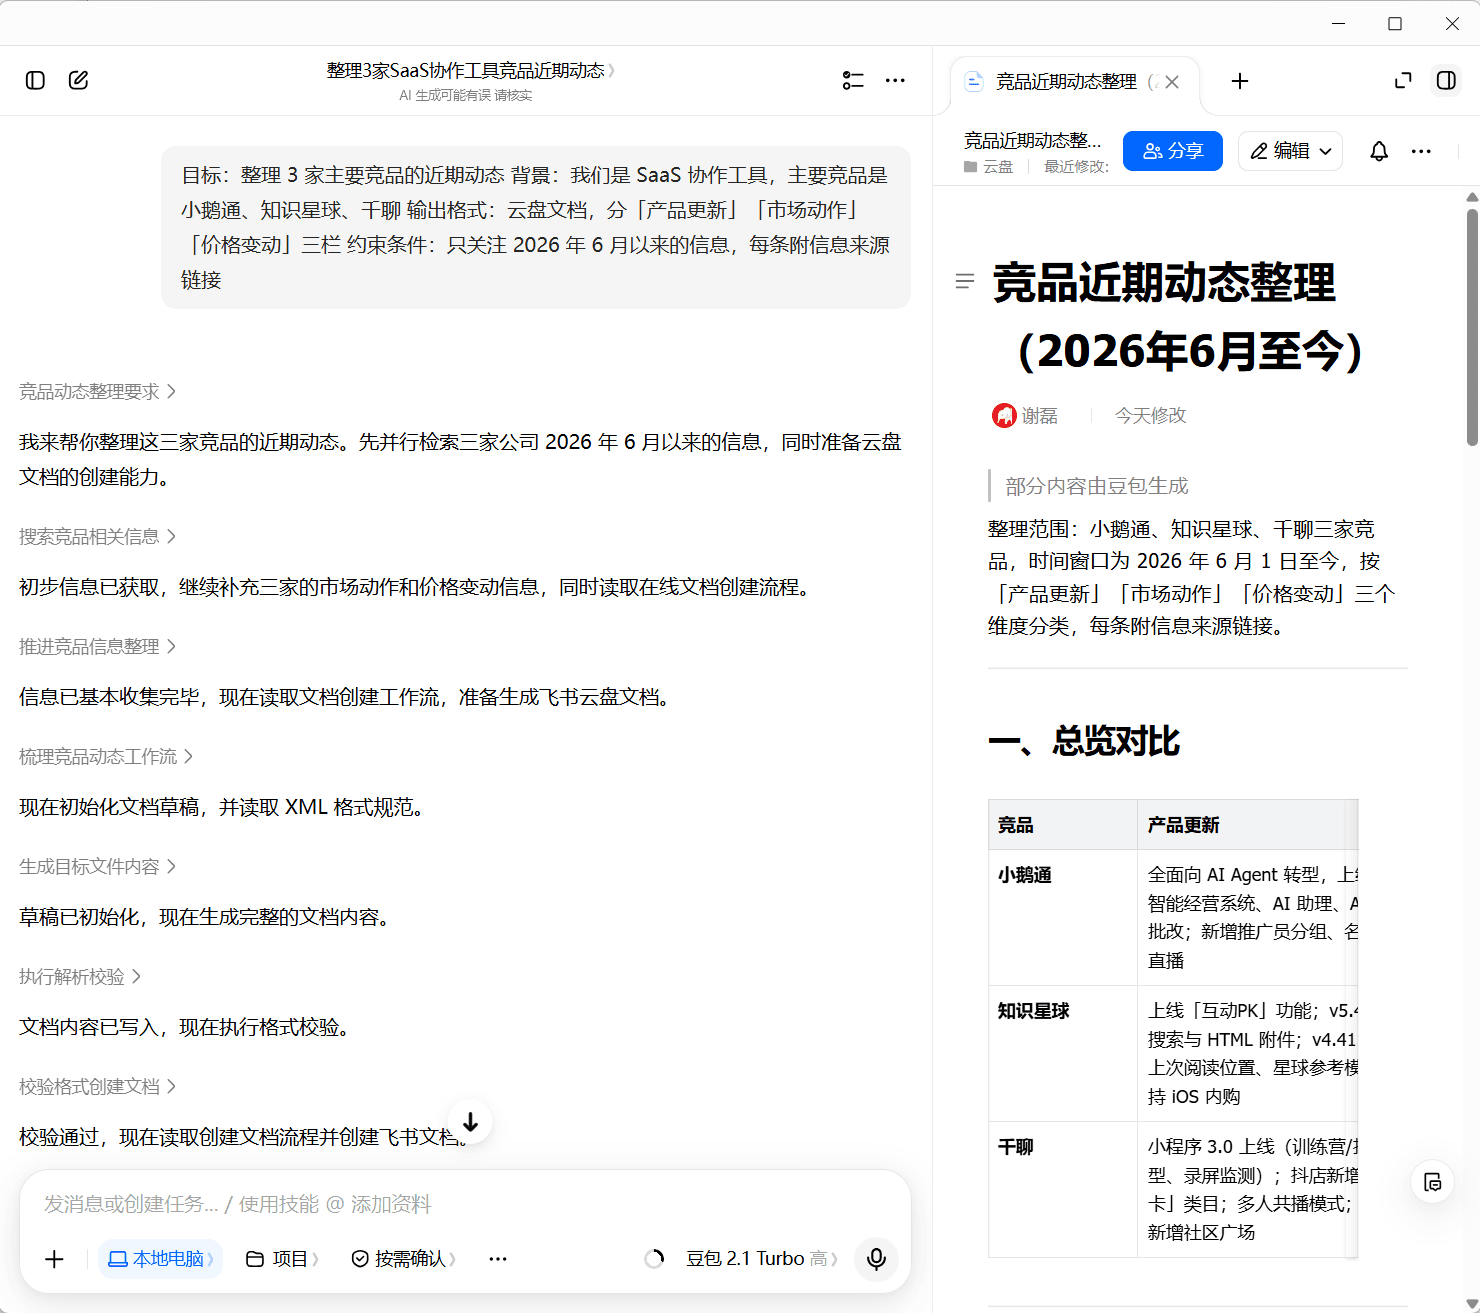Open document notifications bell

1379,151
